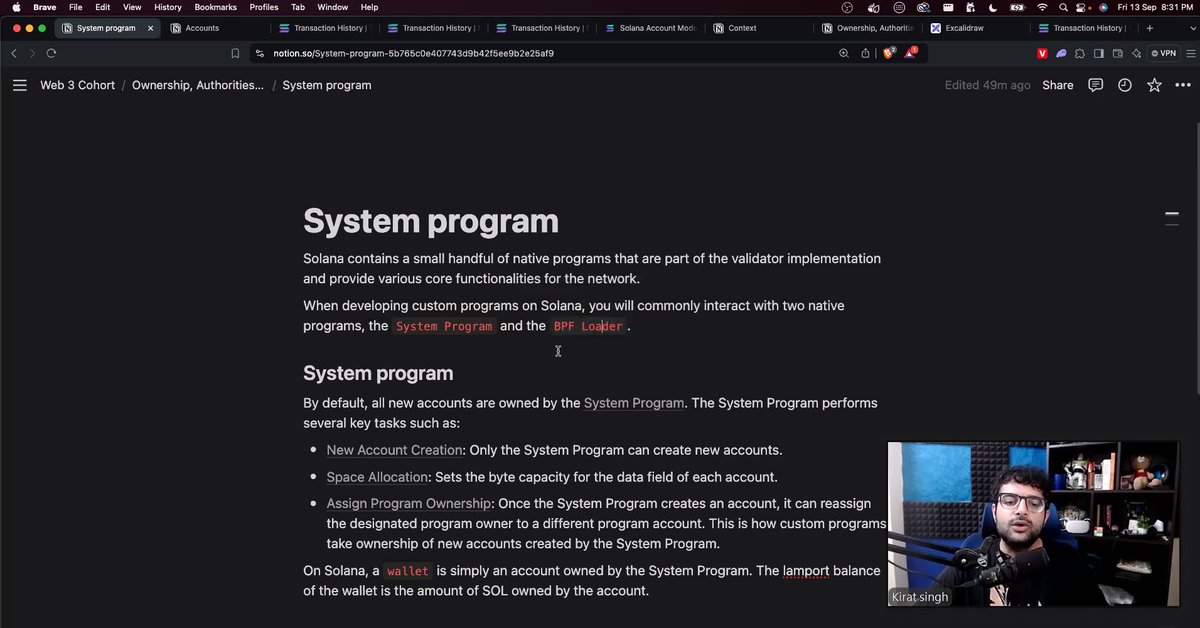Open the History menu in menu bar

click(167, 7)
